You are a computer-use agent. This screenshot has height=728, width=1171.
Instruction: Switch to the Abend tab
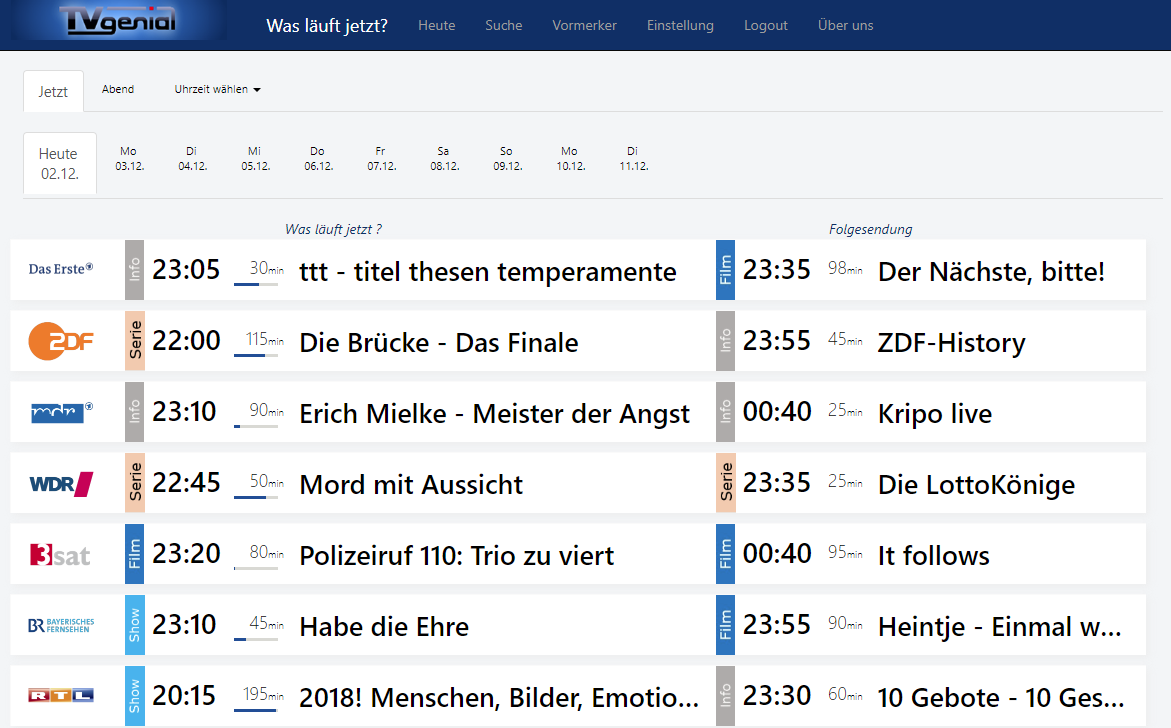(x=117, y=88)
